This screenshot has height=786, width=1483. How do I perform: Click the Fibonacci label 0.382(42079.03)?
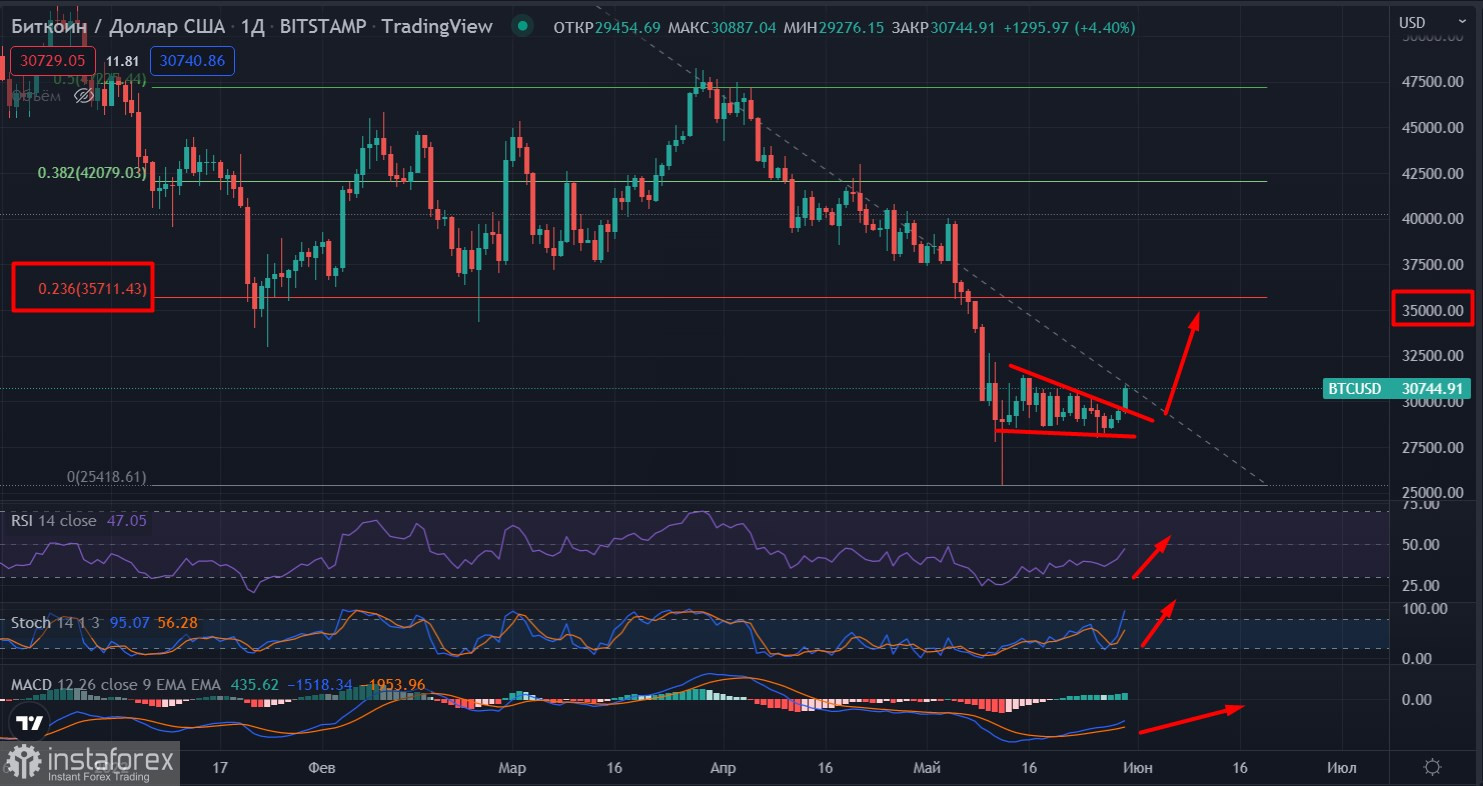tap(92, 173)
